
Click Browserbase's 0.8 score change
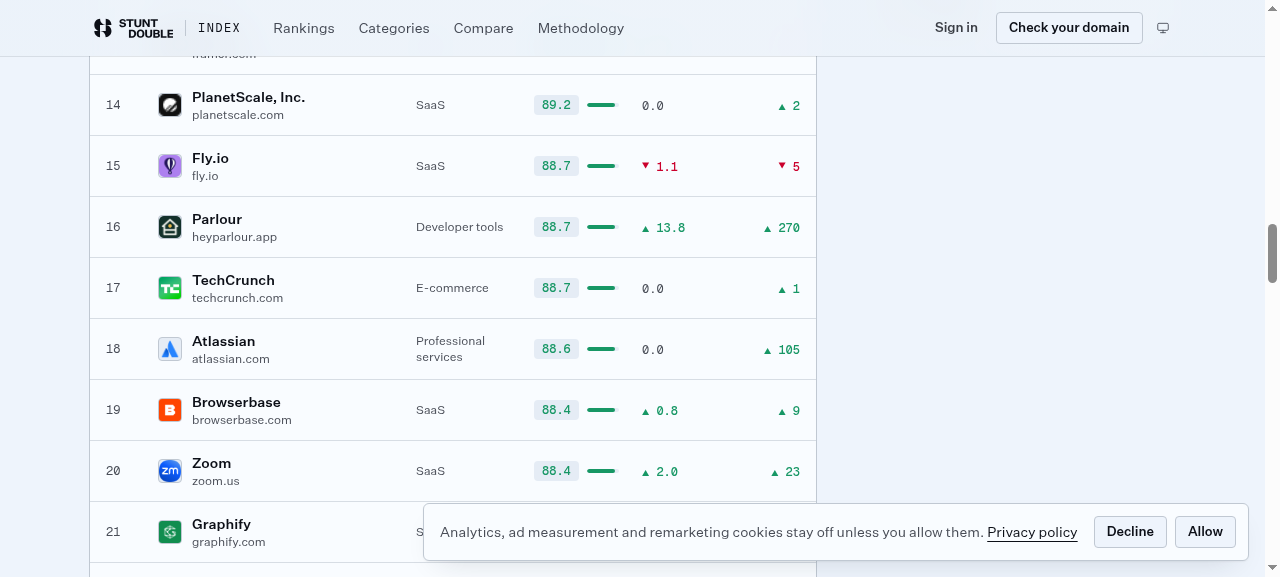(660, 411)
